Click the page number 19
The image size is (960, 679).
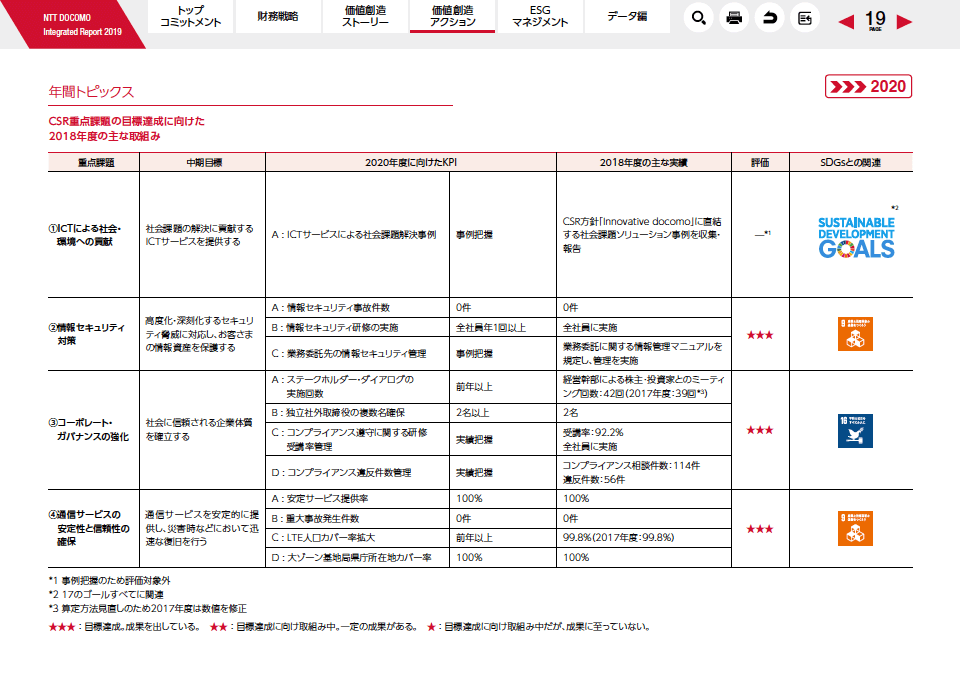pos(875,20)
